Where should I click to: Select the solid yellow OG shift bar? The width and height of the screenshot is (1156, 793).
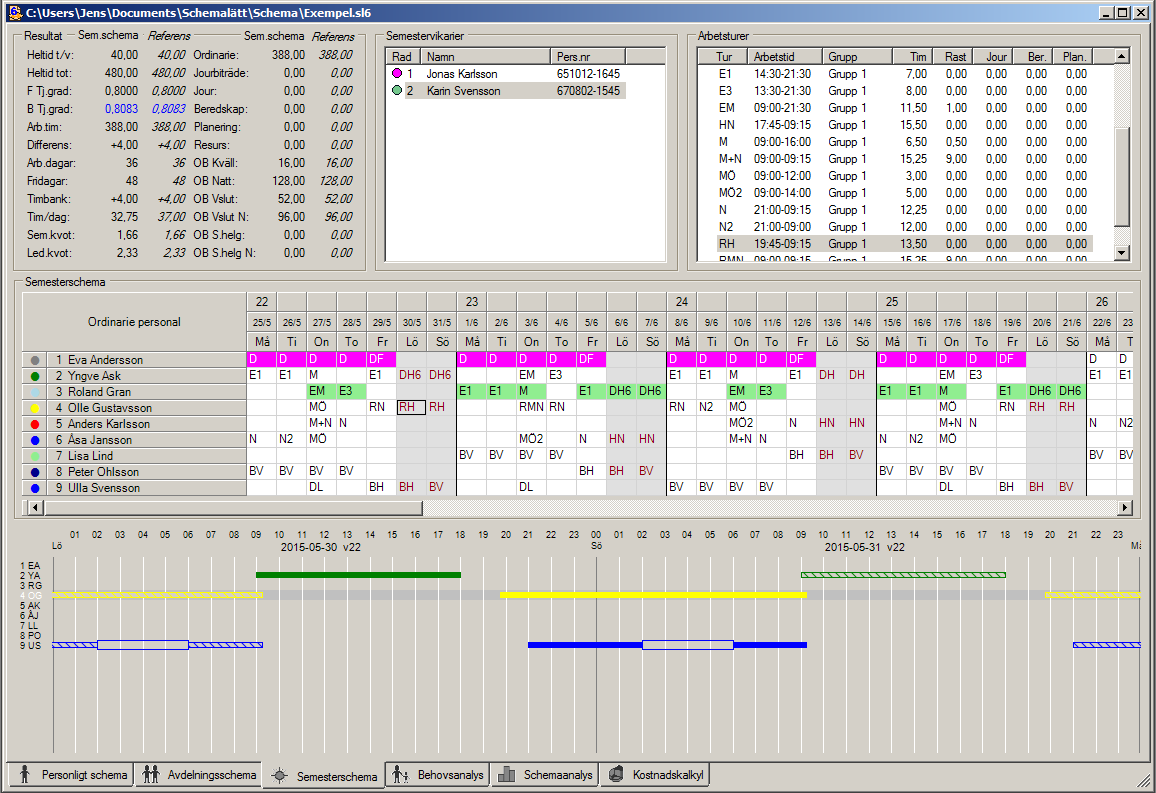(x=653, y=595)
